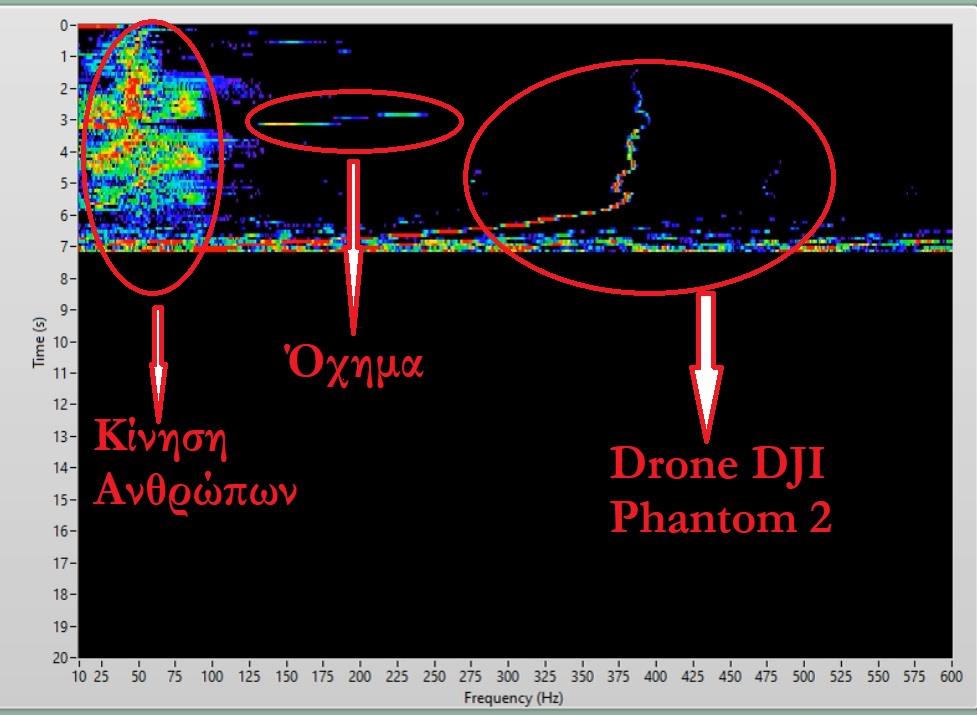The image size is (977, 715).
Task: Click the 600 maximum label on Frequency axis
Action: point(952,677)
